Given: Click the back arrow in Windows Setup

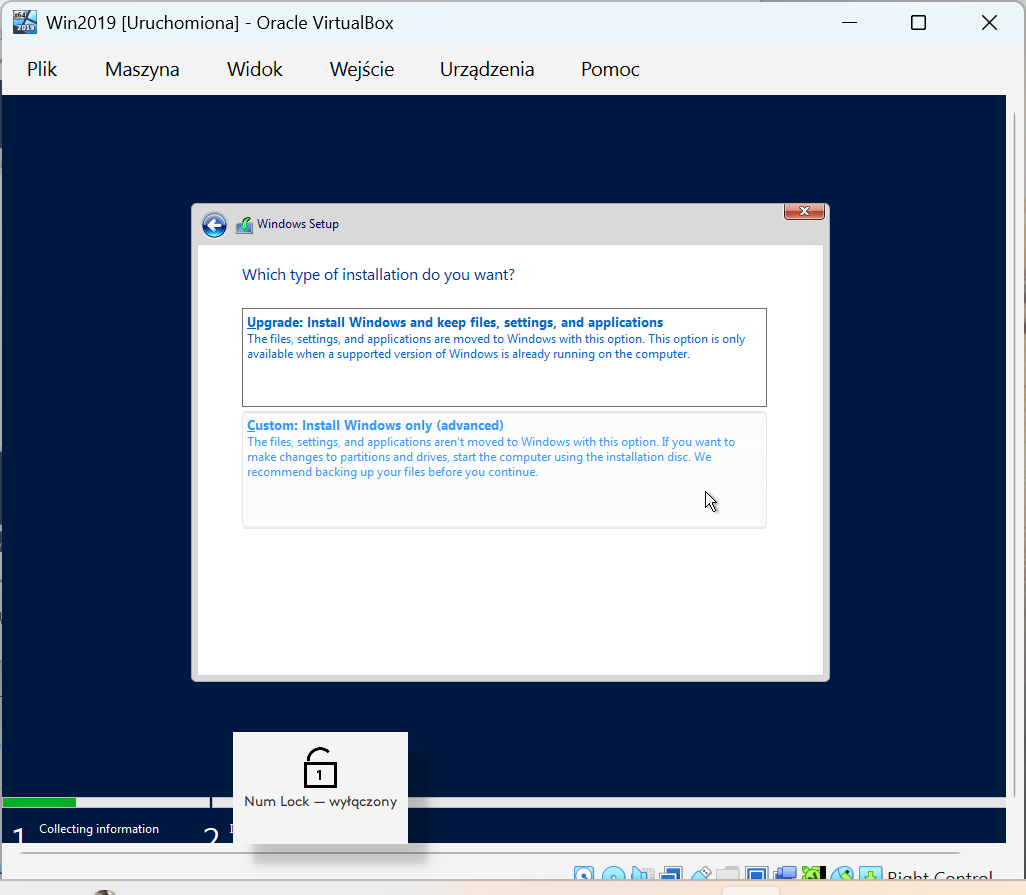Looking at the screenshot, I should 214,225.
